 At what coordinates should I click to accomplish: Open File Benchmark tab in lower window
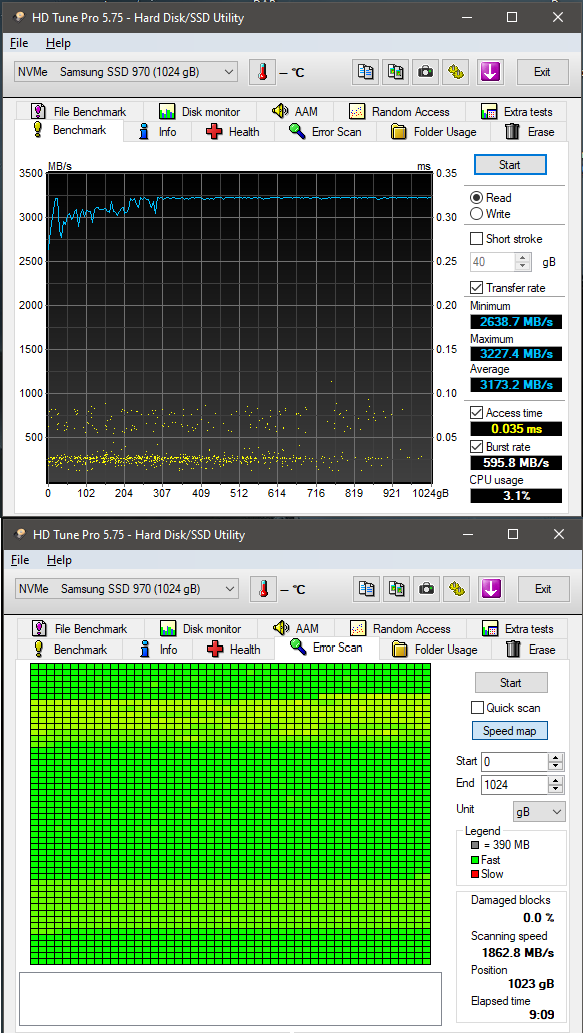80,628
